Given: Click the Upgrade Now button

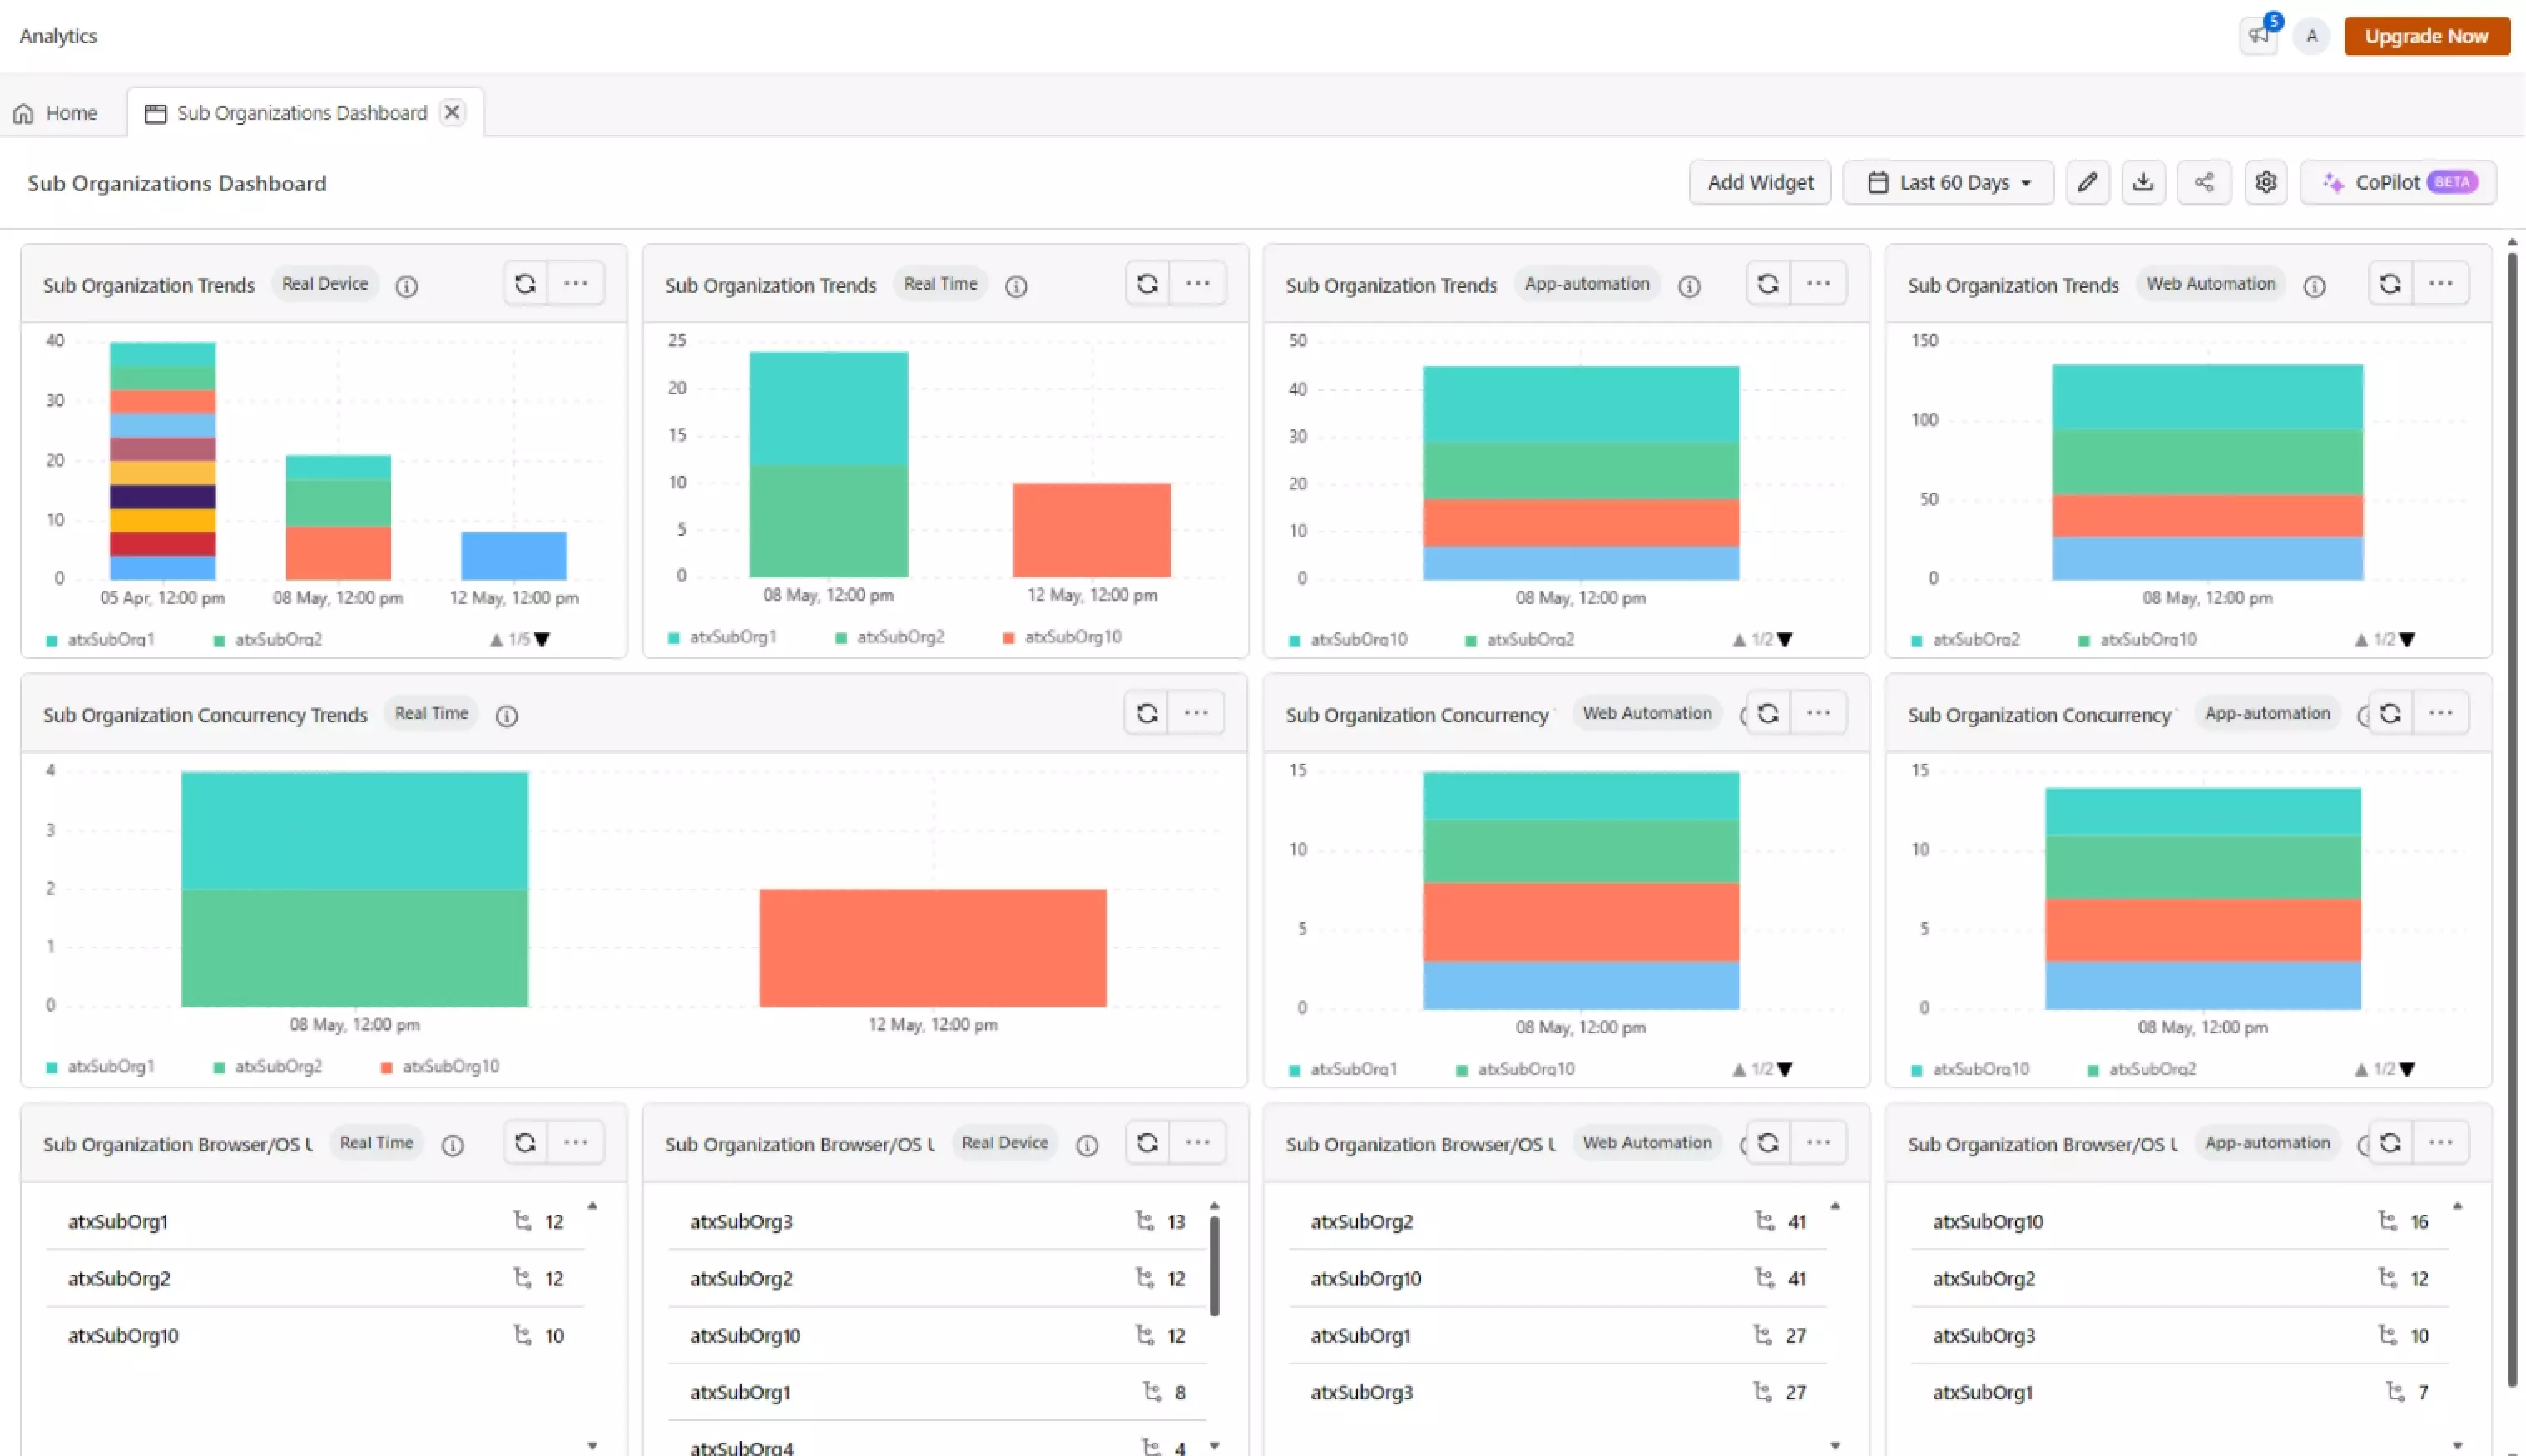Looking at the screenshot, I should pyautogui.click(x=2426, y=36).
